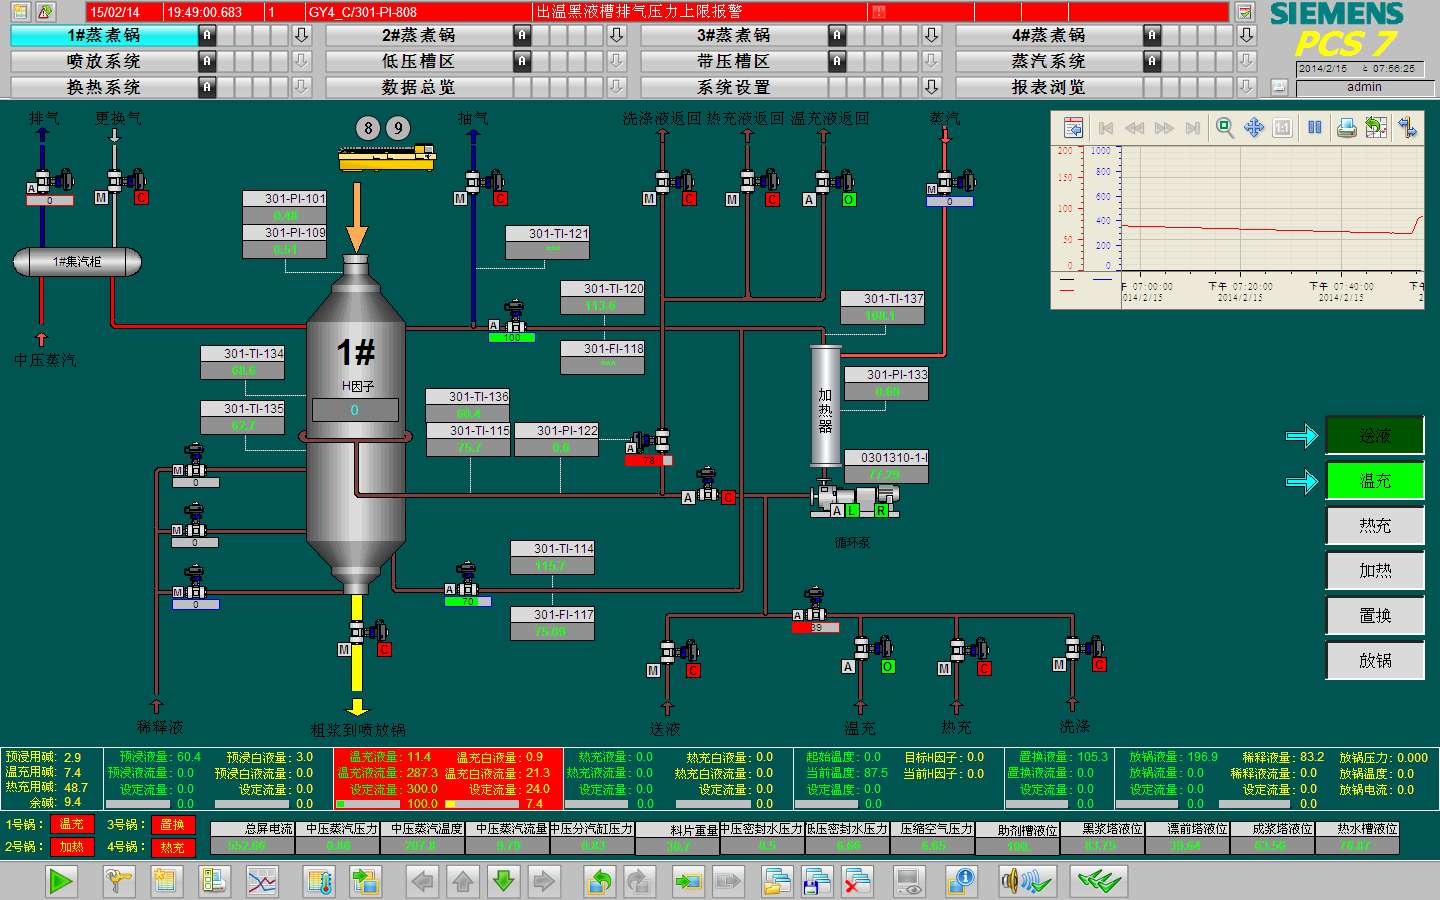Pause the trend update

[1315, 127]
